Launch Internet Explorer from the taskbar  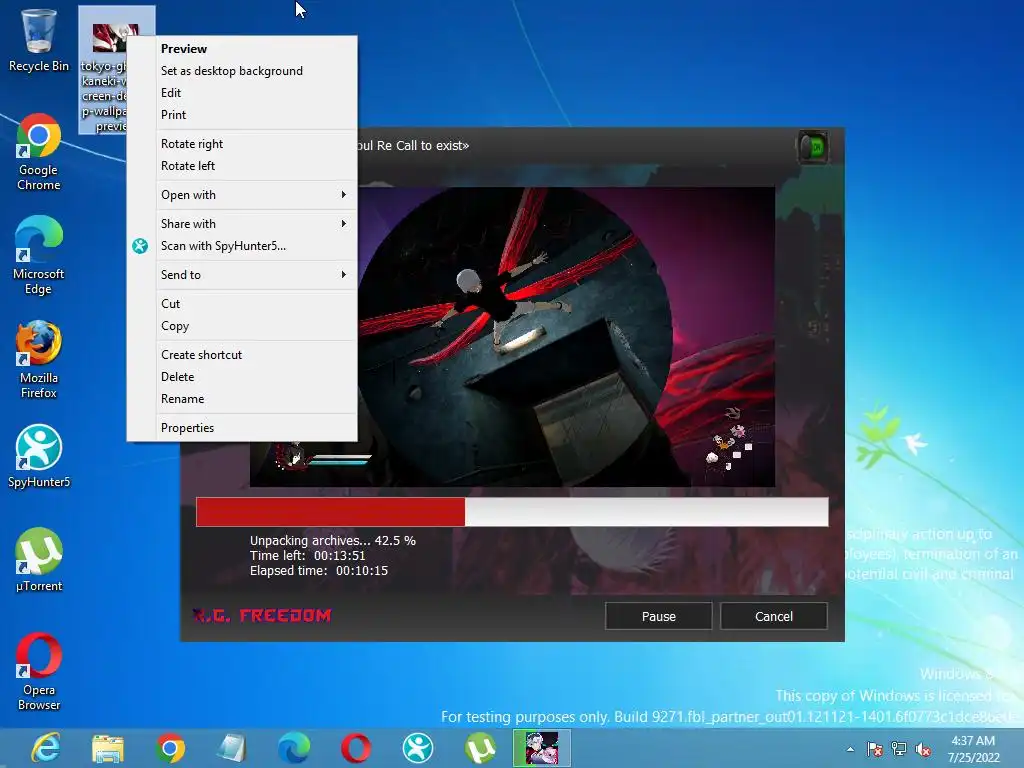tap(46, 748)
